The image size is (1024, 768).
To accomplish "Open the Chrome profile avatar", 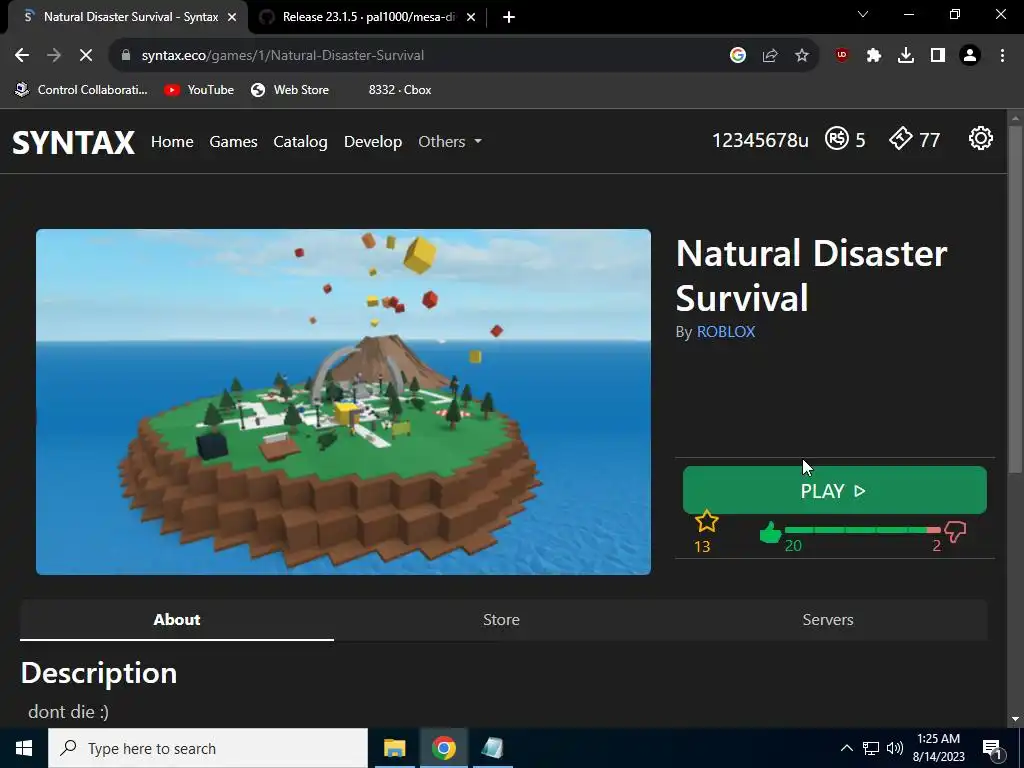I will [x=970, y=56].
